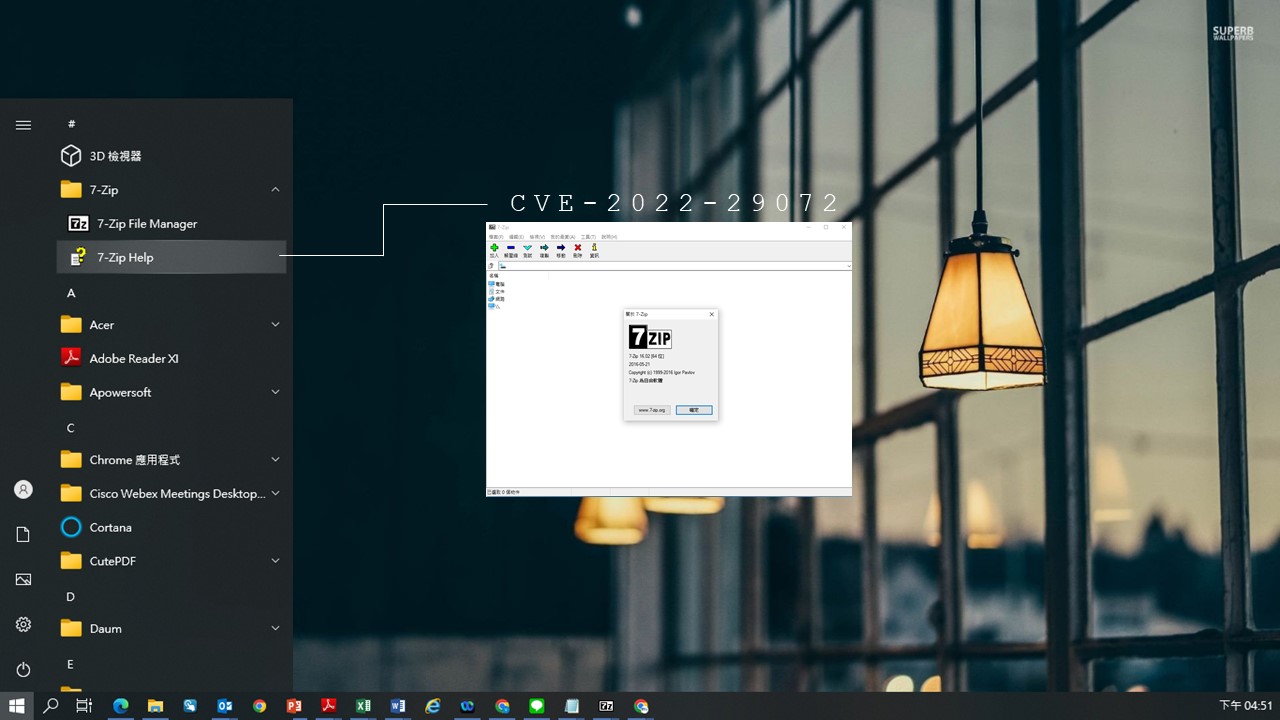
Task: Switch to PowerPoint on the taskbar
Action: 294,706
